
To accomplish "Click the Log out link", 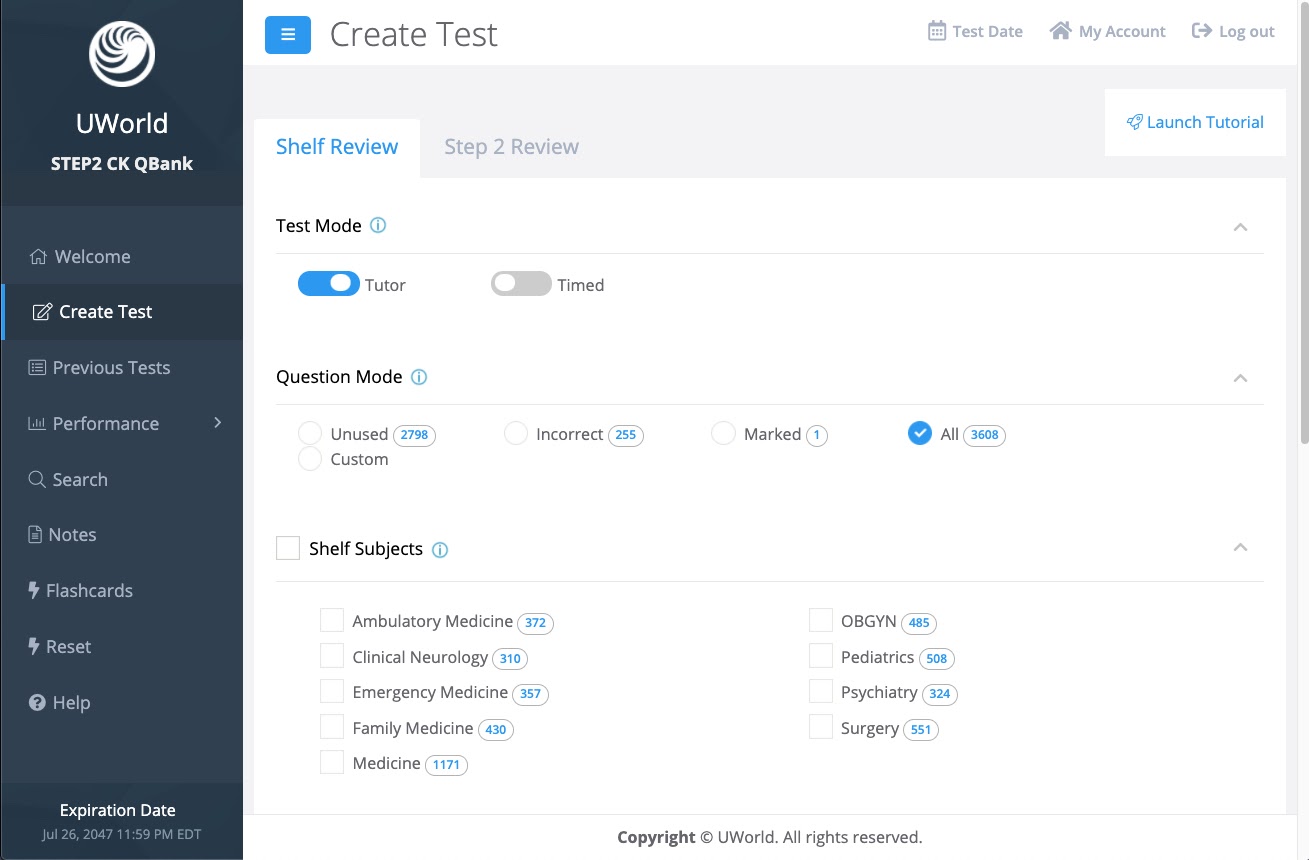I will click(x=1233, y=31).
